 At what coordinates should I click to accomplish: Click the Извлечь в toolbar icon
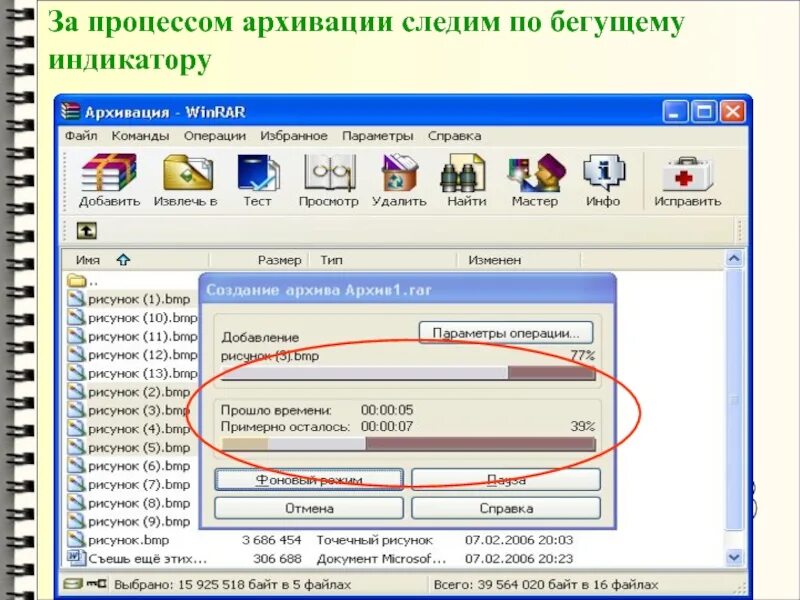(x=187, y=173)
